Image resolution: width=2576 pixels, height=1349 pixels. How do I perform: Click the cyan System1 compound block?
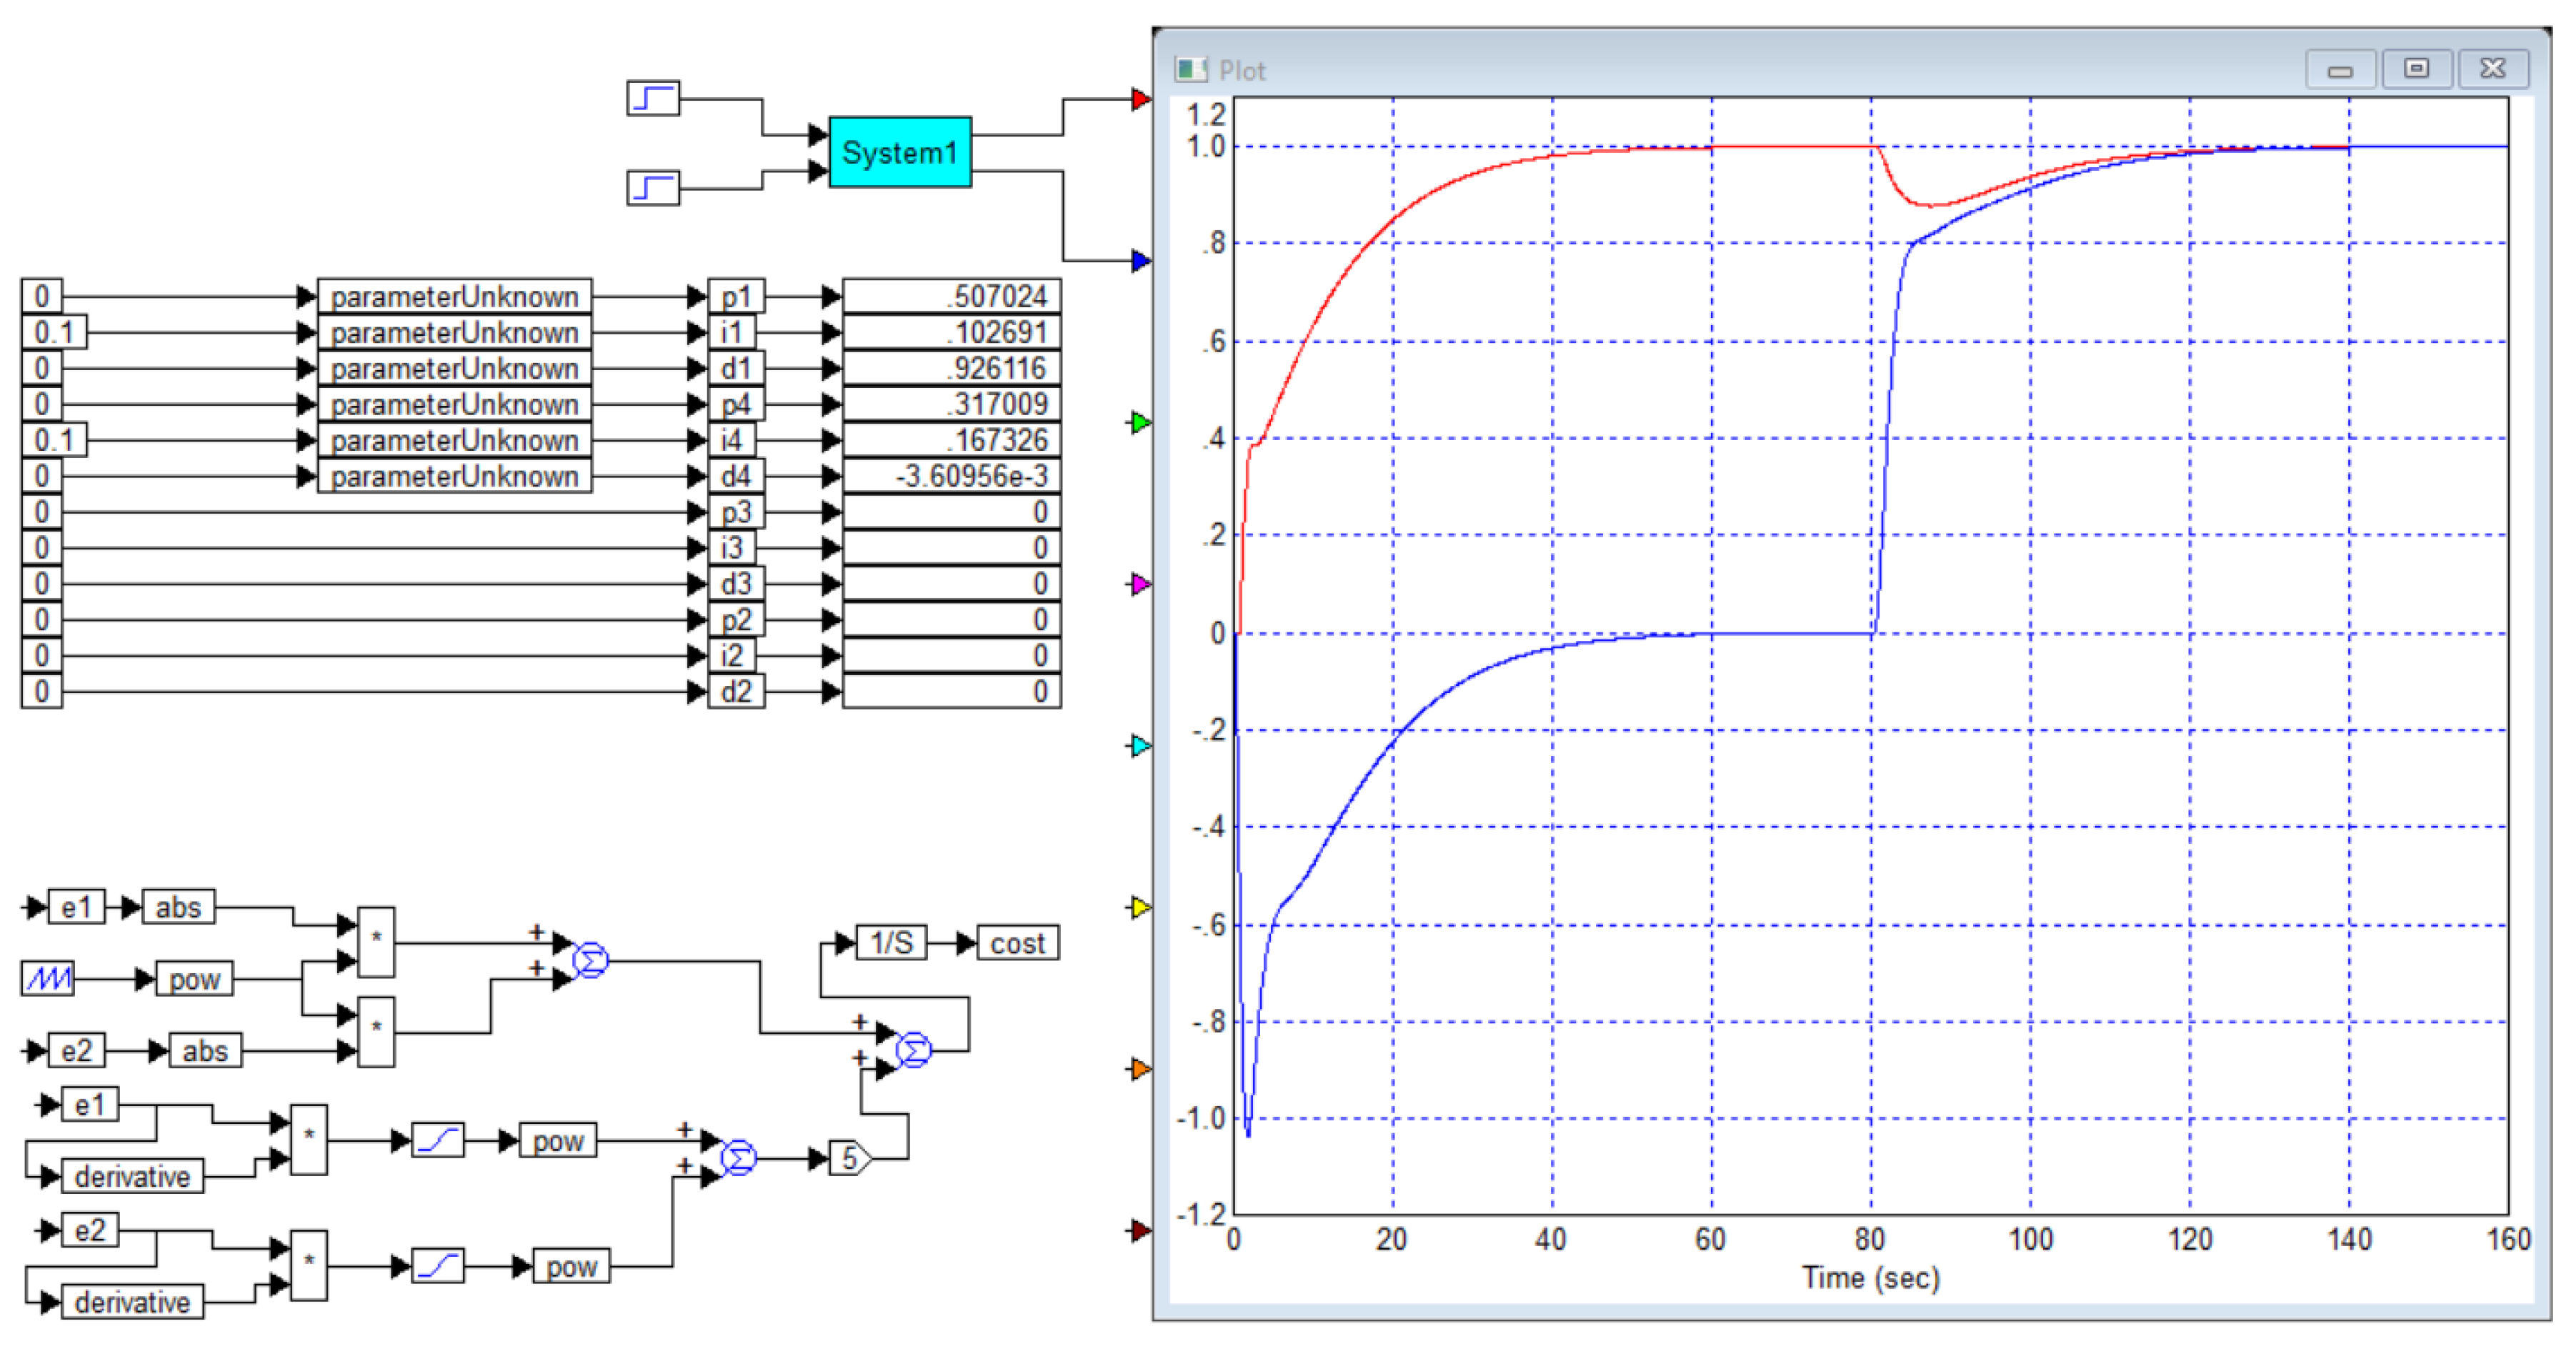[x=899, y=152]
